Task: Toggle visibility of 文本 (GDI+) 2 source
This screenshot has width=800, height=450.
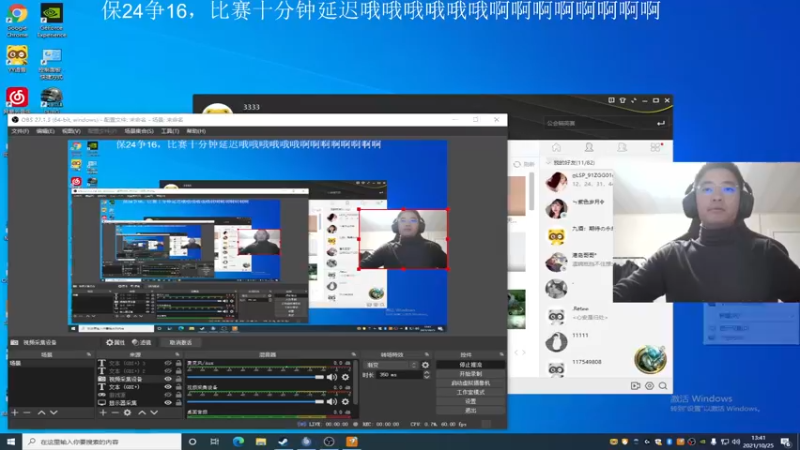Action: (x=168, y=371)
